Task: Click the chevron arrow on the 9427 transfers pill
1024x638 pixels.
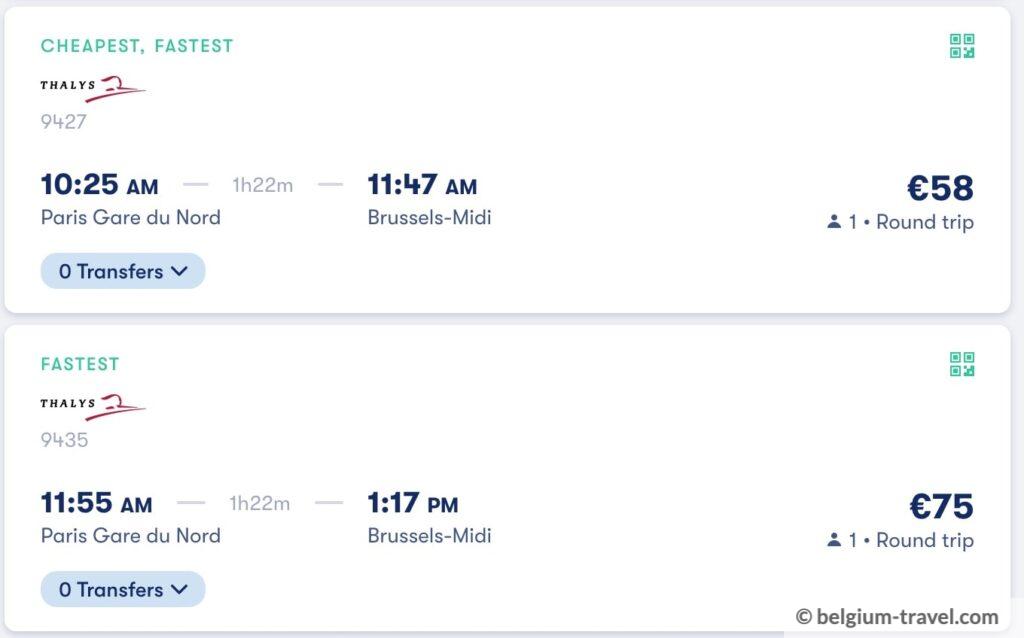Action: point(179,271)
